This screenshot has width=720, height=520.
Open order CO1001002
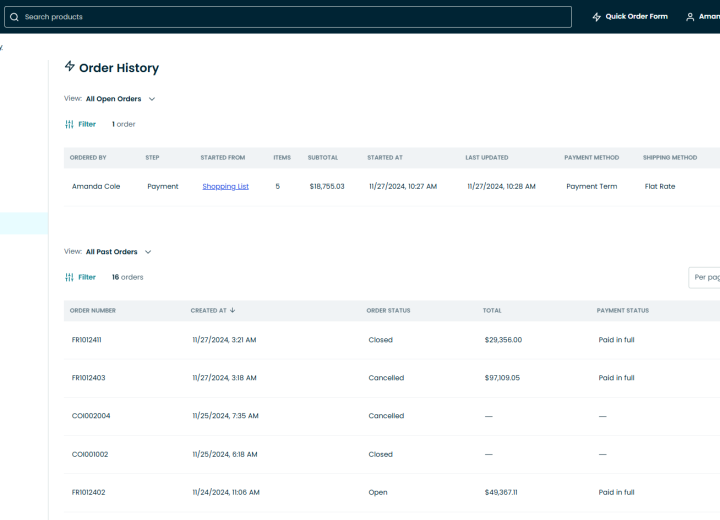[90, 454]
